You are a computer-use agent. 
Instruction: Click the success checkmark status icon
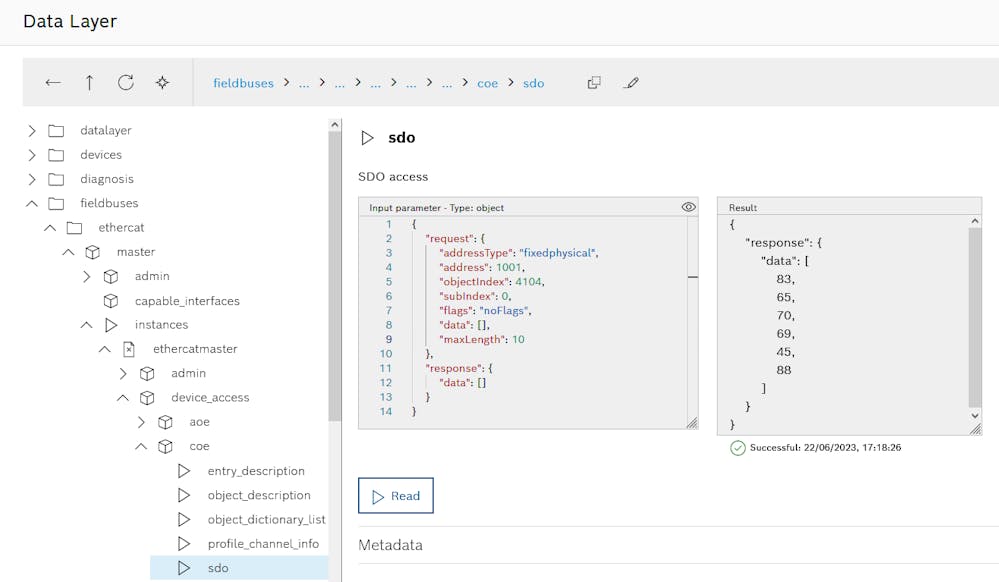pos(738,448)
